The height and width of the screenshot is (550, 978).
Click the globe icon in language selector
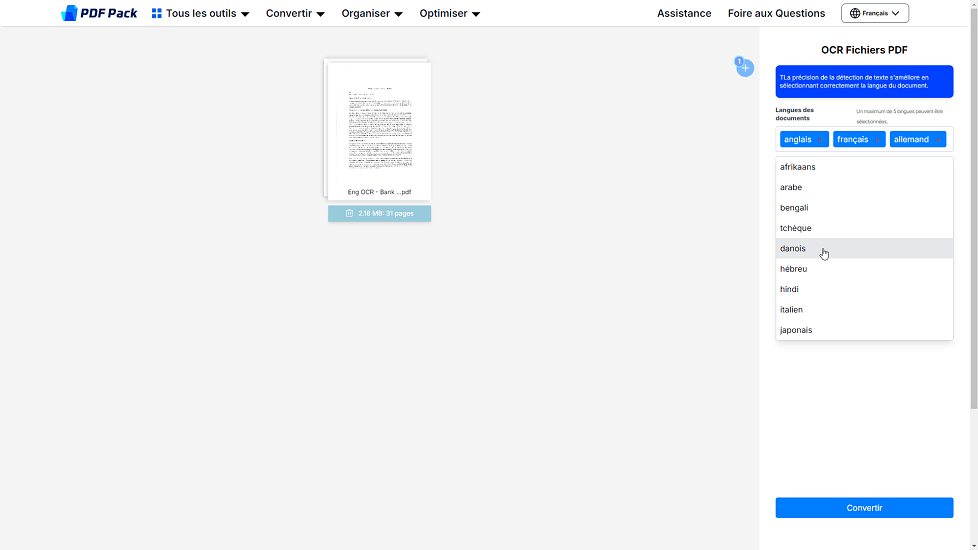(855, 13)
